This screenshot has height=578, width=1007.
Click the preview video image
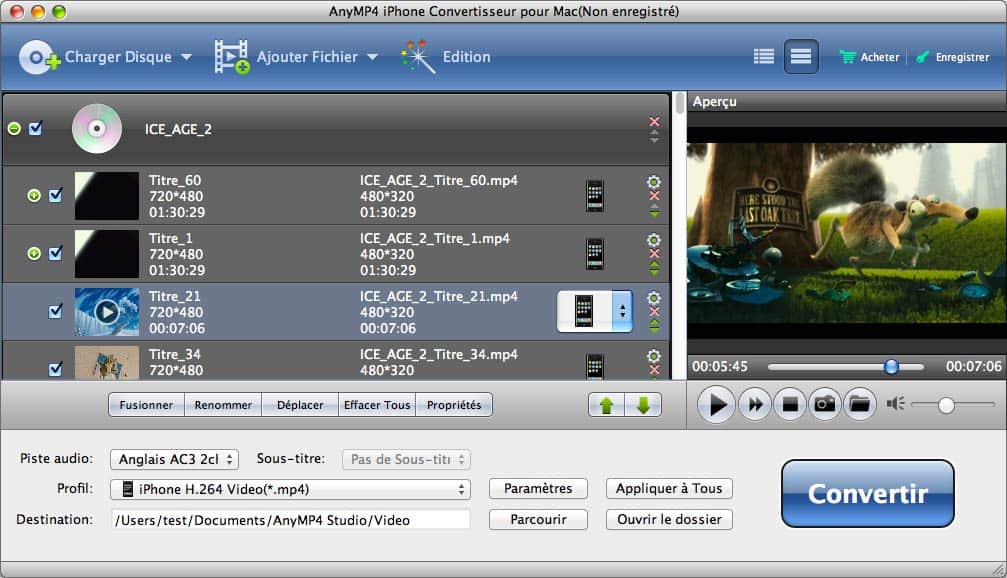coord(846,233)
